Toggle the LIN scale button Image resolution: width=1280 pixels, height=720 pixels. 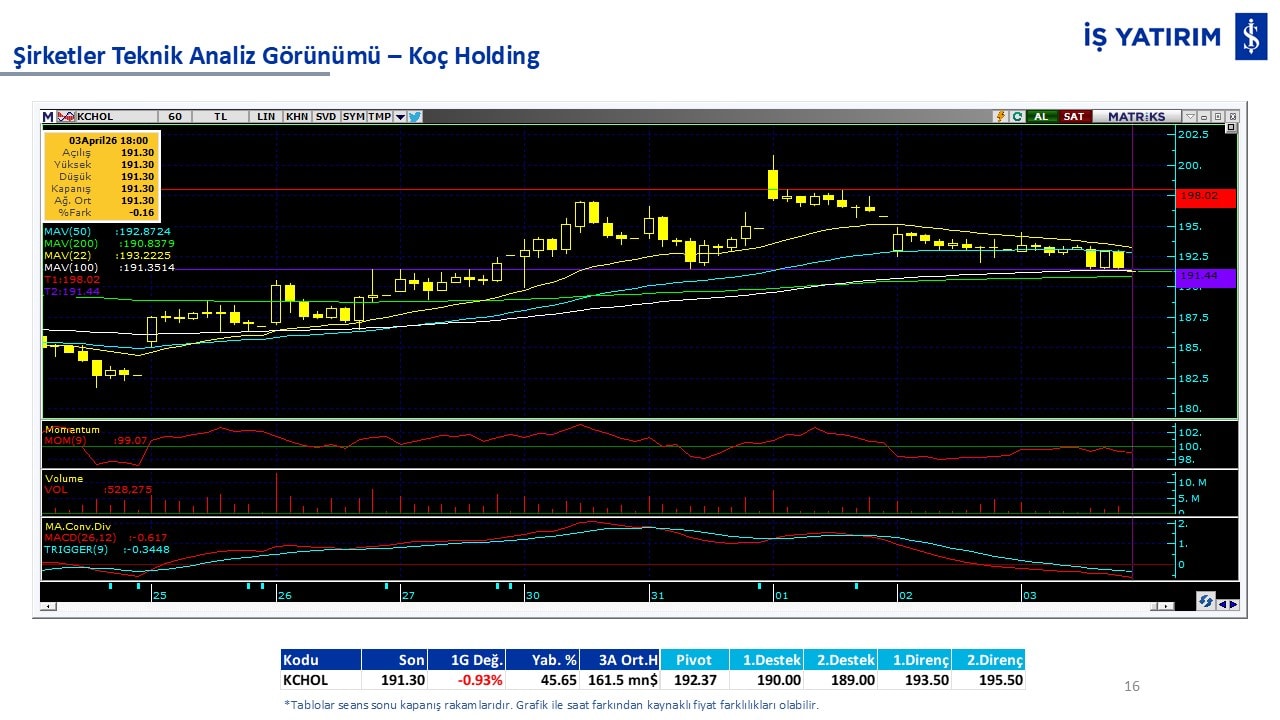pos(266,117)
